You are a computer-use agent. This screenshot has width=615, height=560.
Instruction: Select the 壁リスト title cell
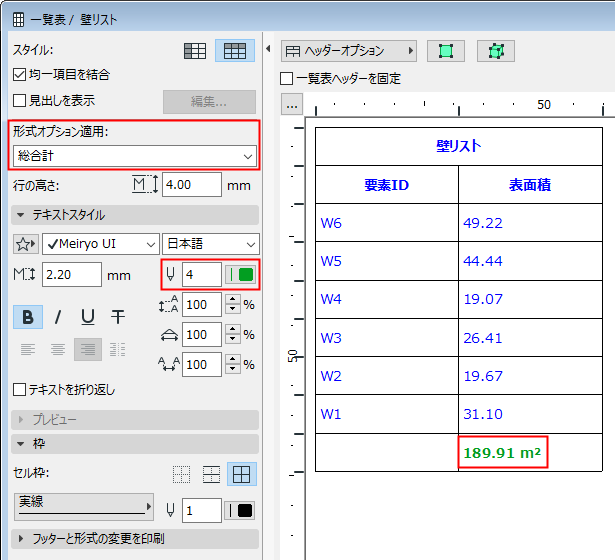(459, 146)
